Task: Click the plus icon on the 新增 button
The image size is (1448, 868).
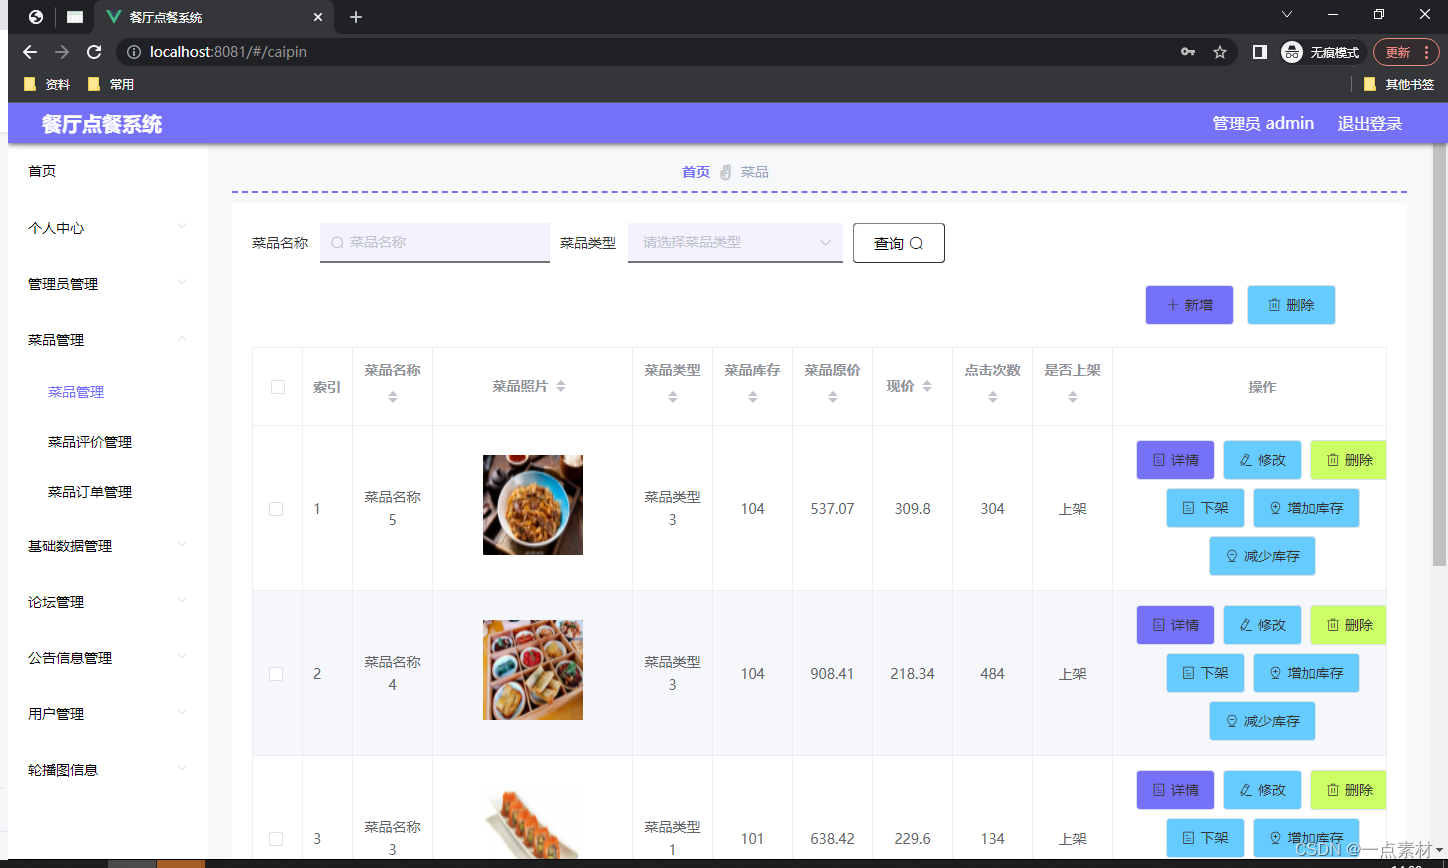Action: point(1172,304)
